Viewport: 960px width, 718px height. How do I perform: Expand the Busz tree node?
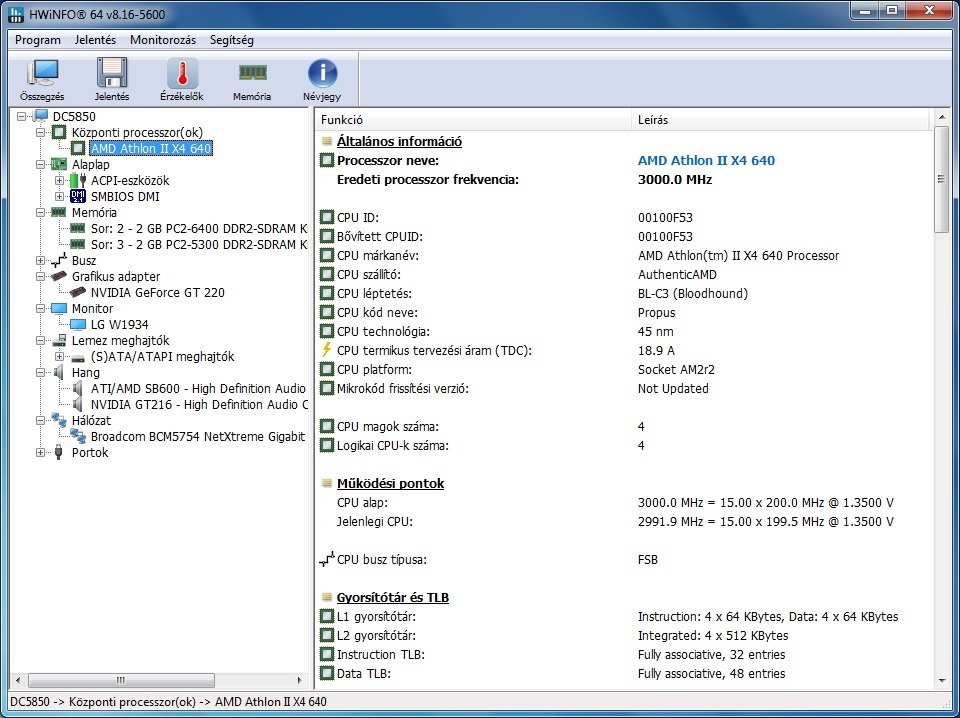(x=40, y=261)
